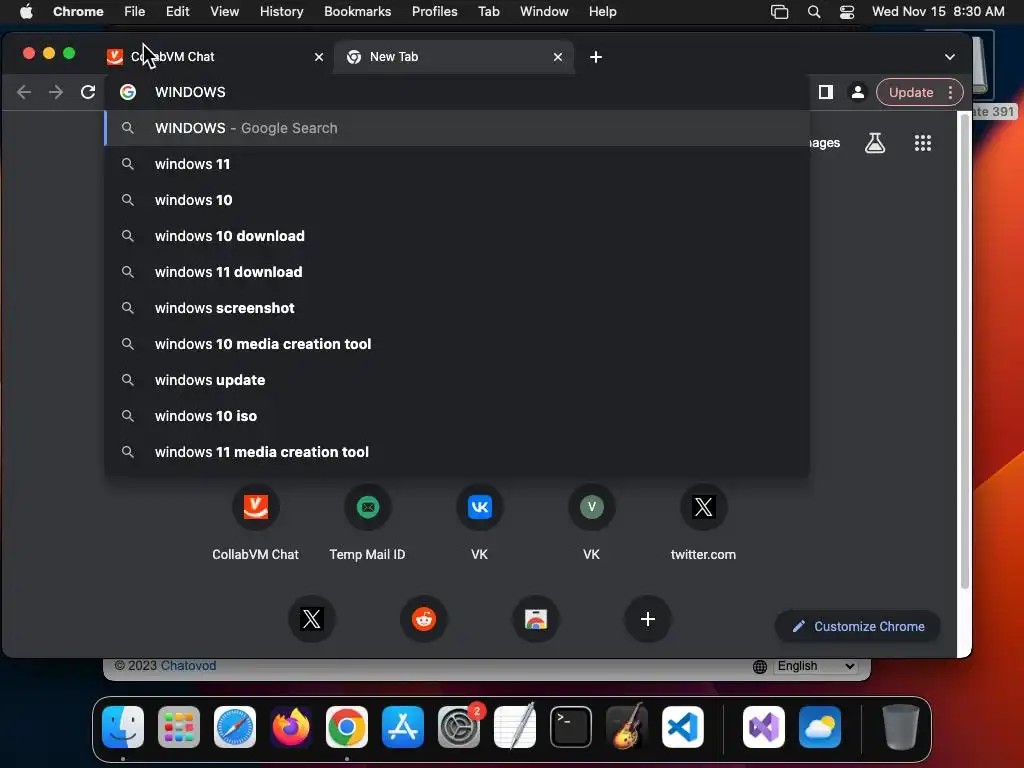Open Google Search Labs flask icon
Screen dimensions: 1024x768
(874, 143)
